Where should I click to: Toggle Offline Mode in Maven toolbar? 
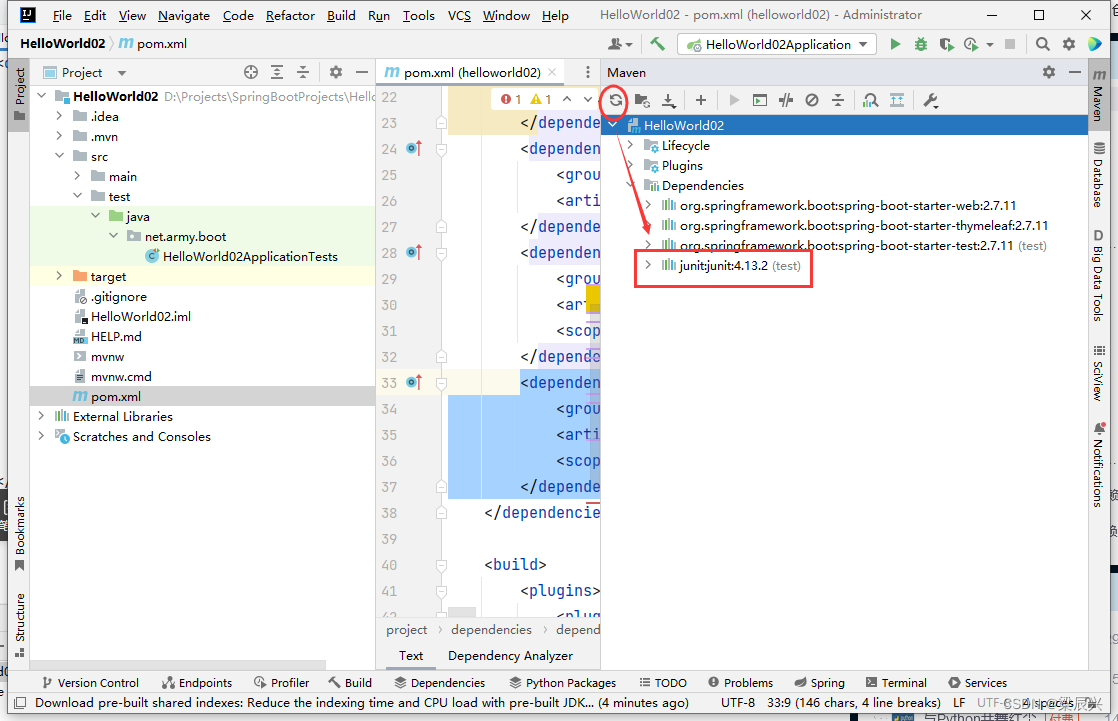click(x=786, y=101)
